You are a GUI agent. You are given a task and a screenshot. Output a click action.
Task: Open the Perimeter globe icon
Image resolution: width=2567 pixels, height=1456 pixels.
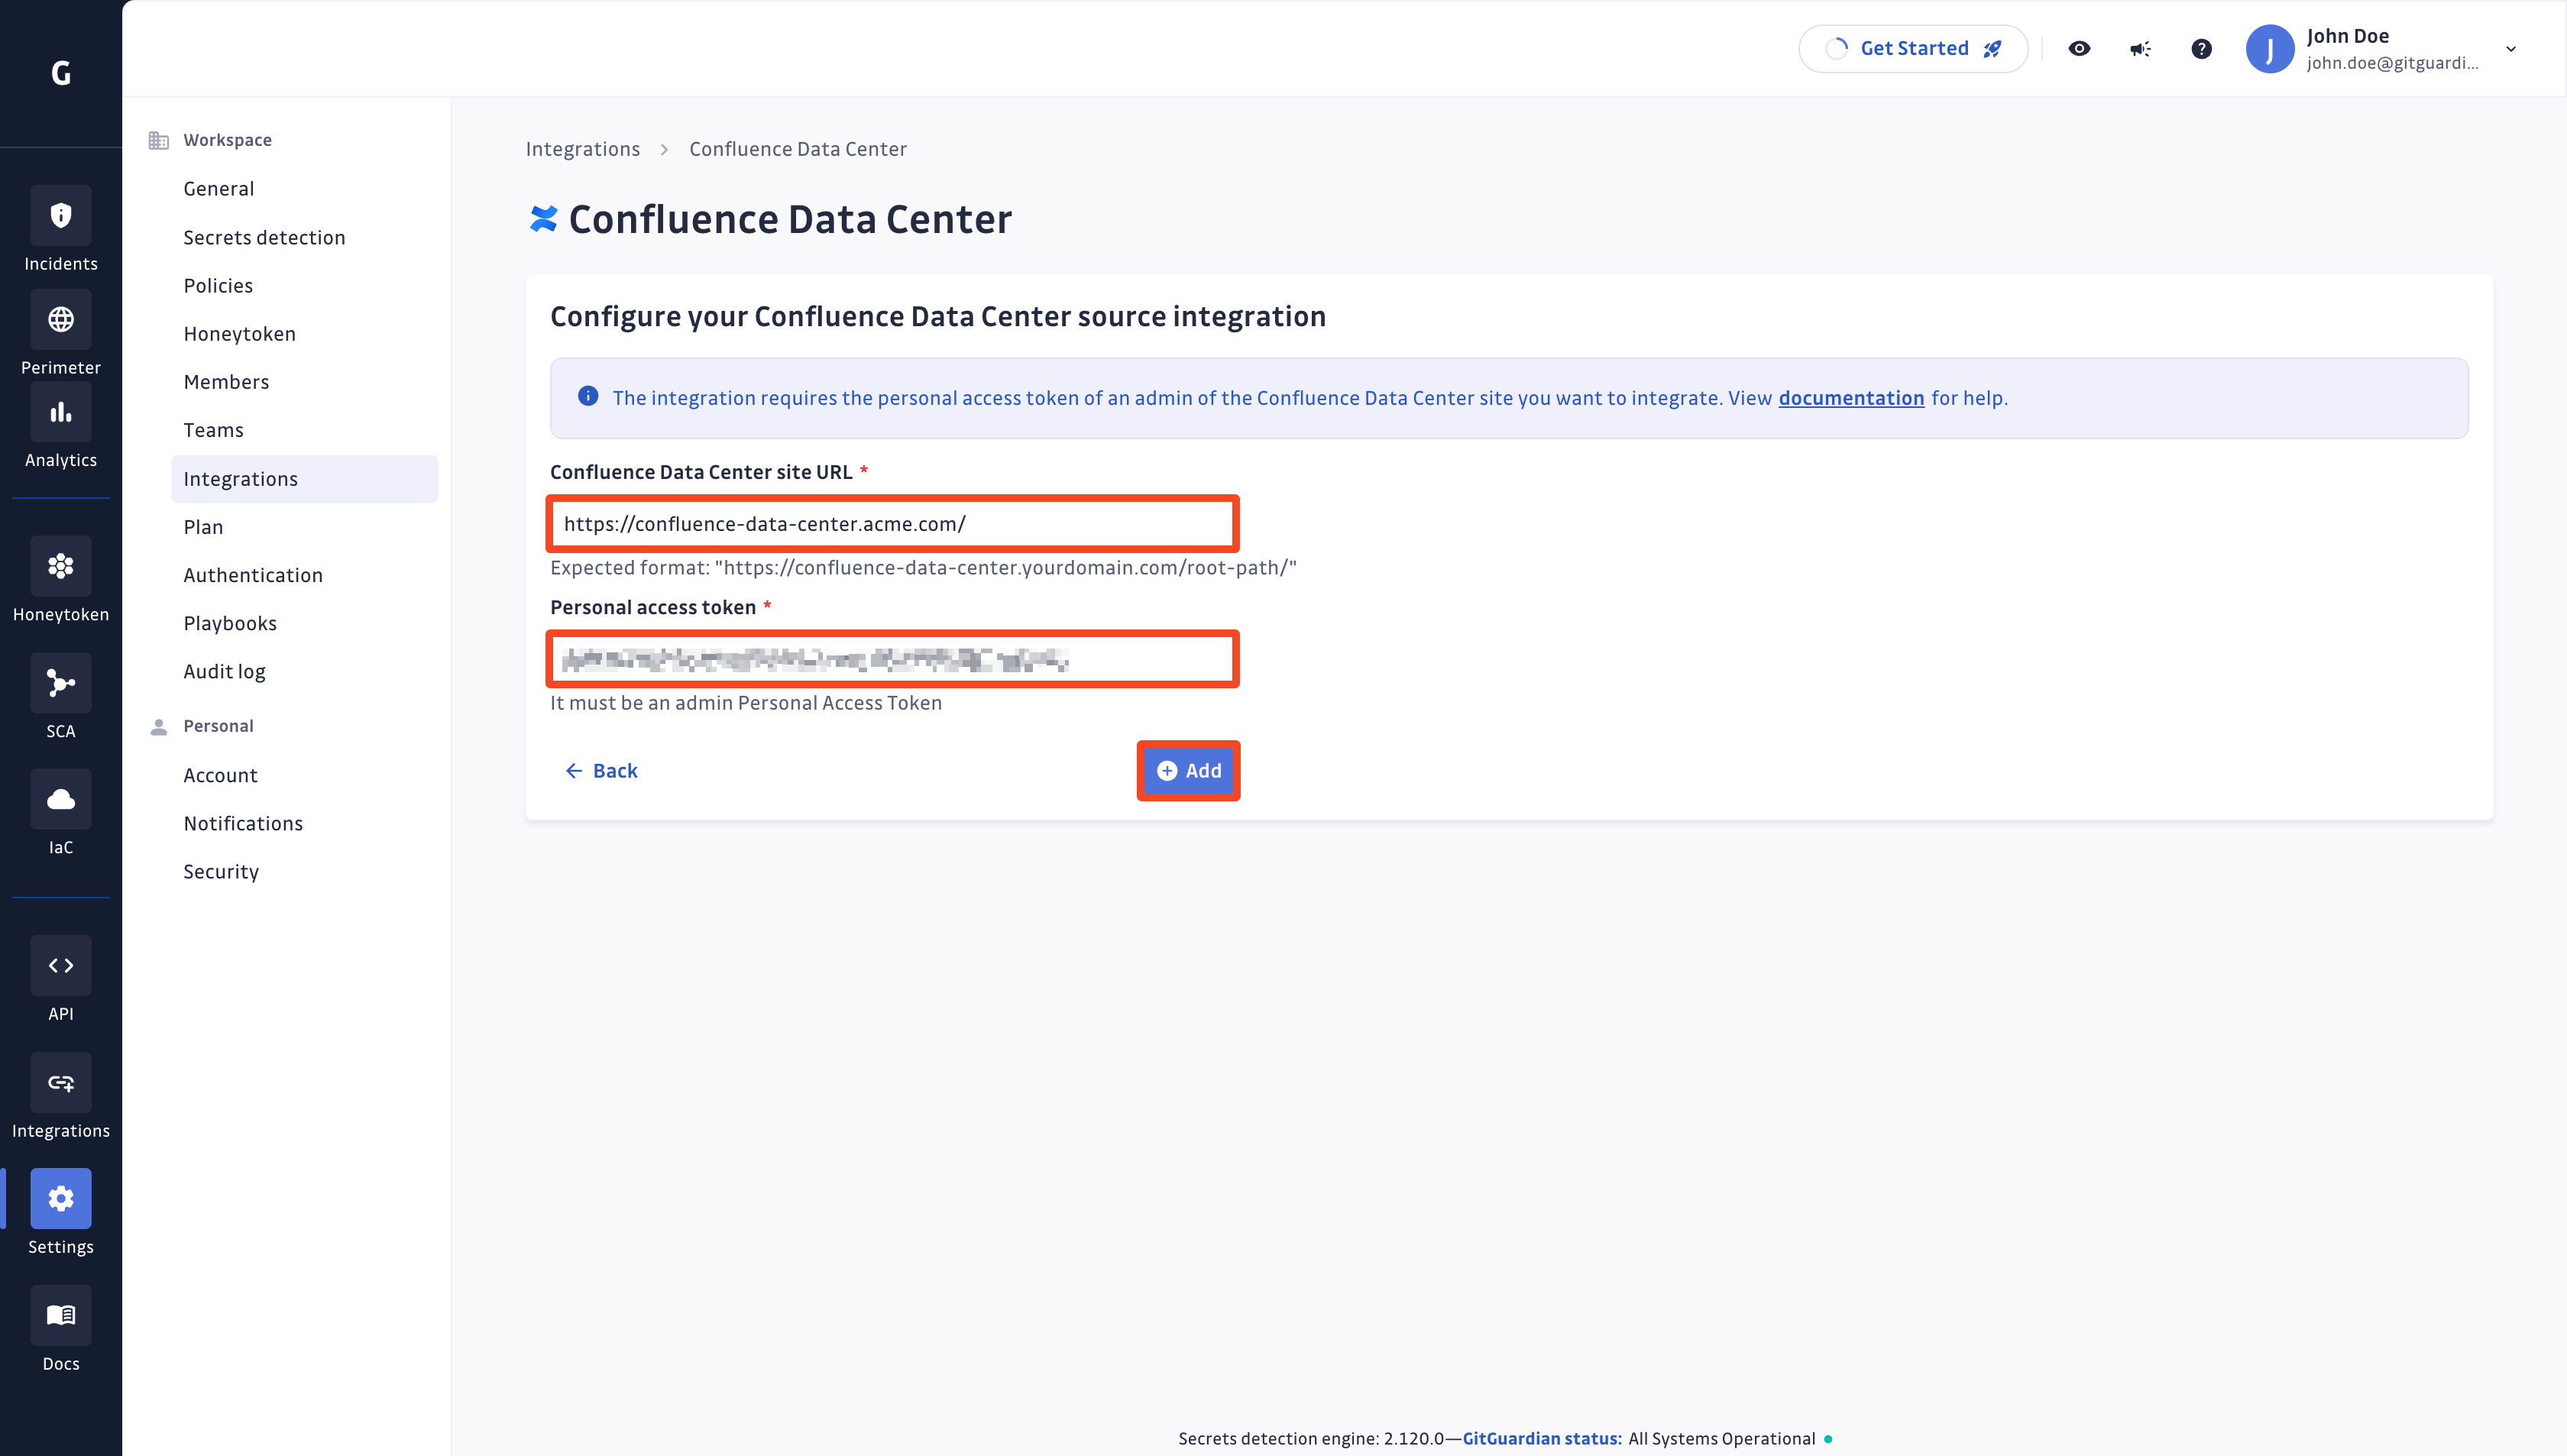coord(61,319)
